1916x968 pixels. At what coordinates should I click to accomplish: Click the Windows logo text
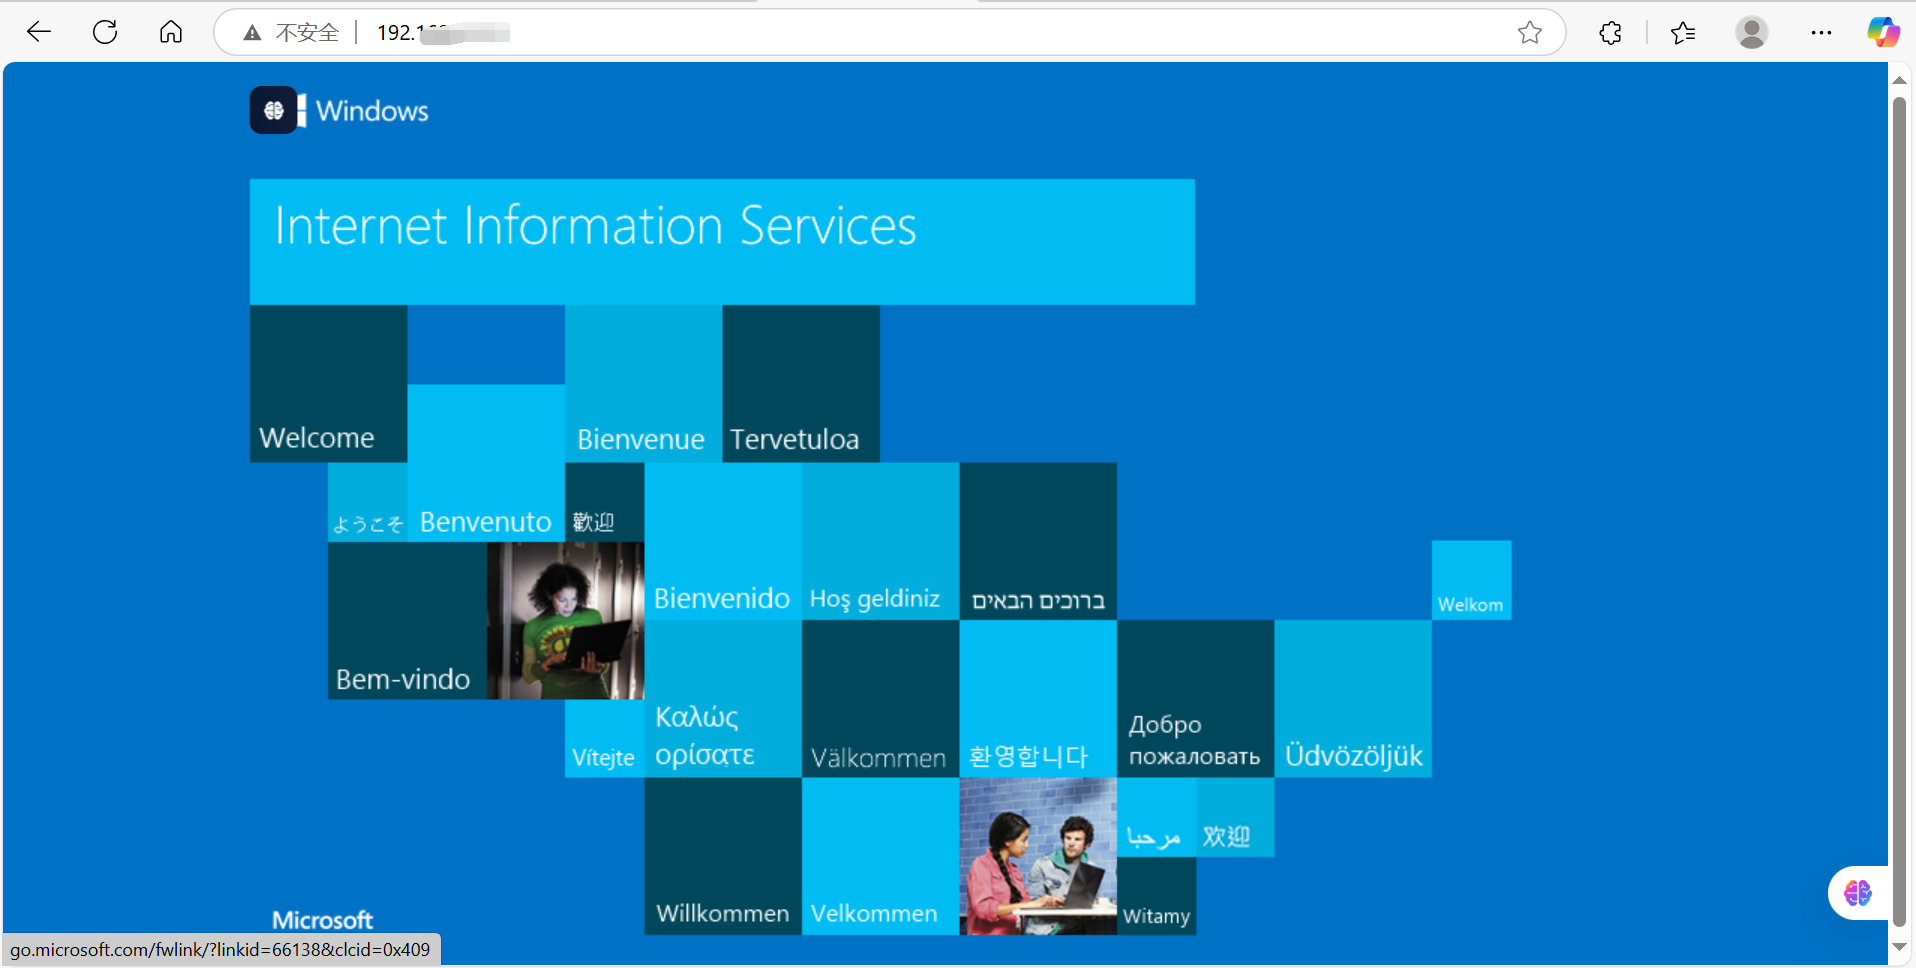(372, 110)
